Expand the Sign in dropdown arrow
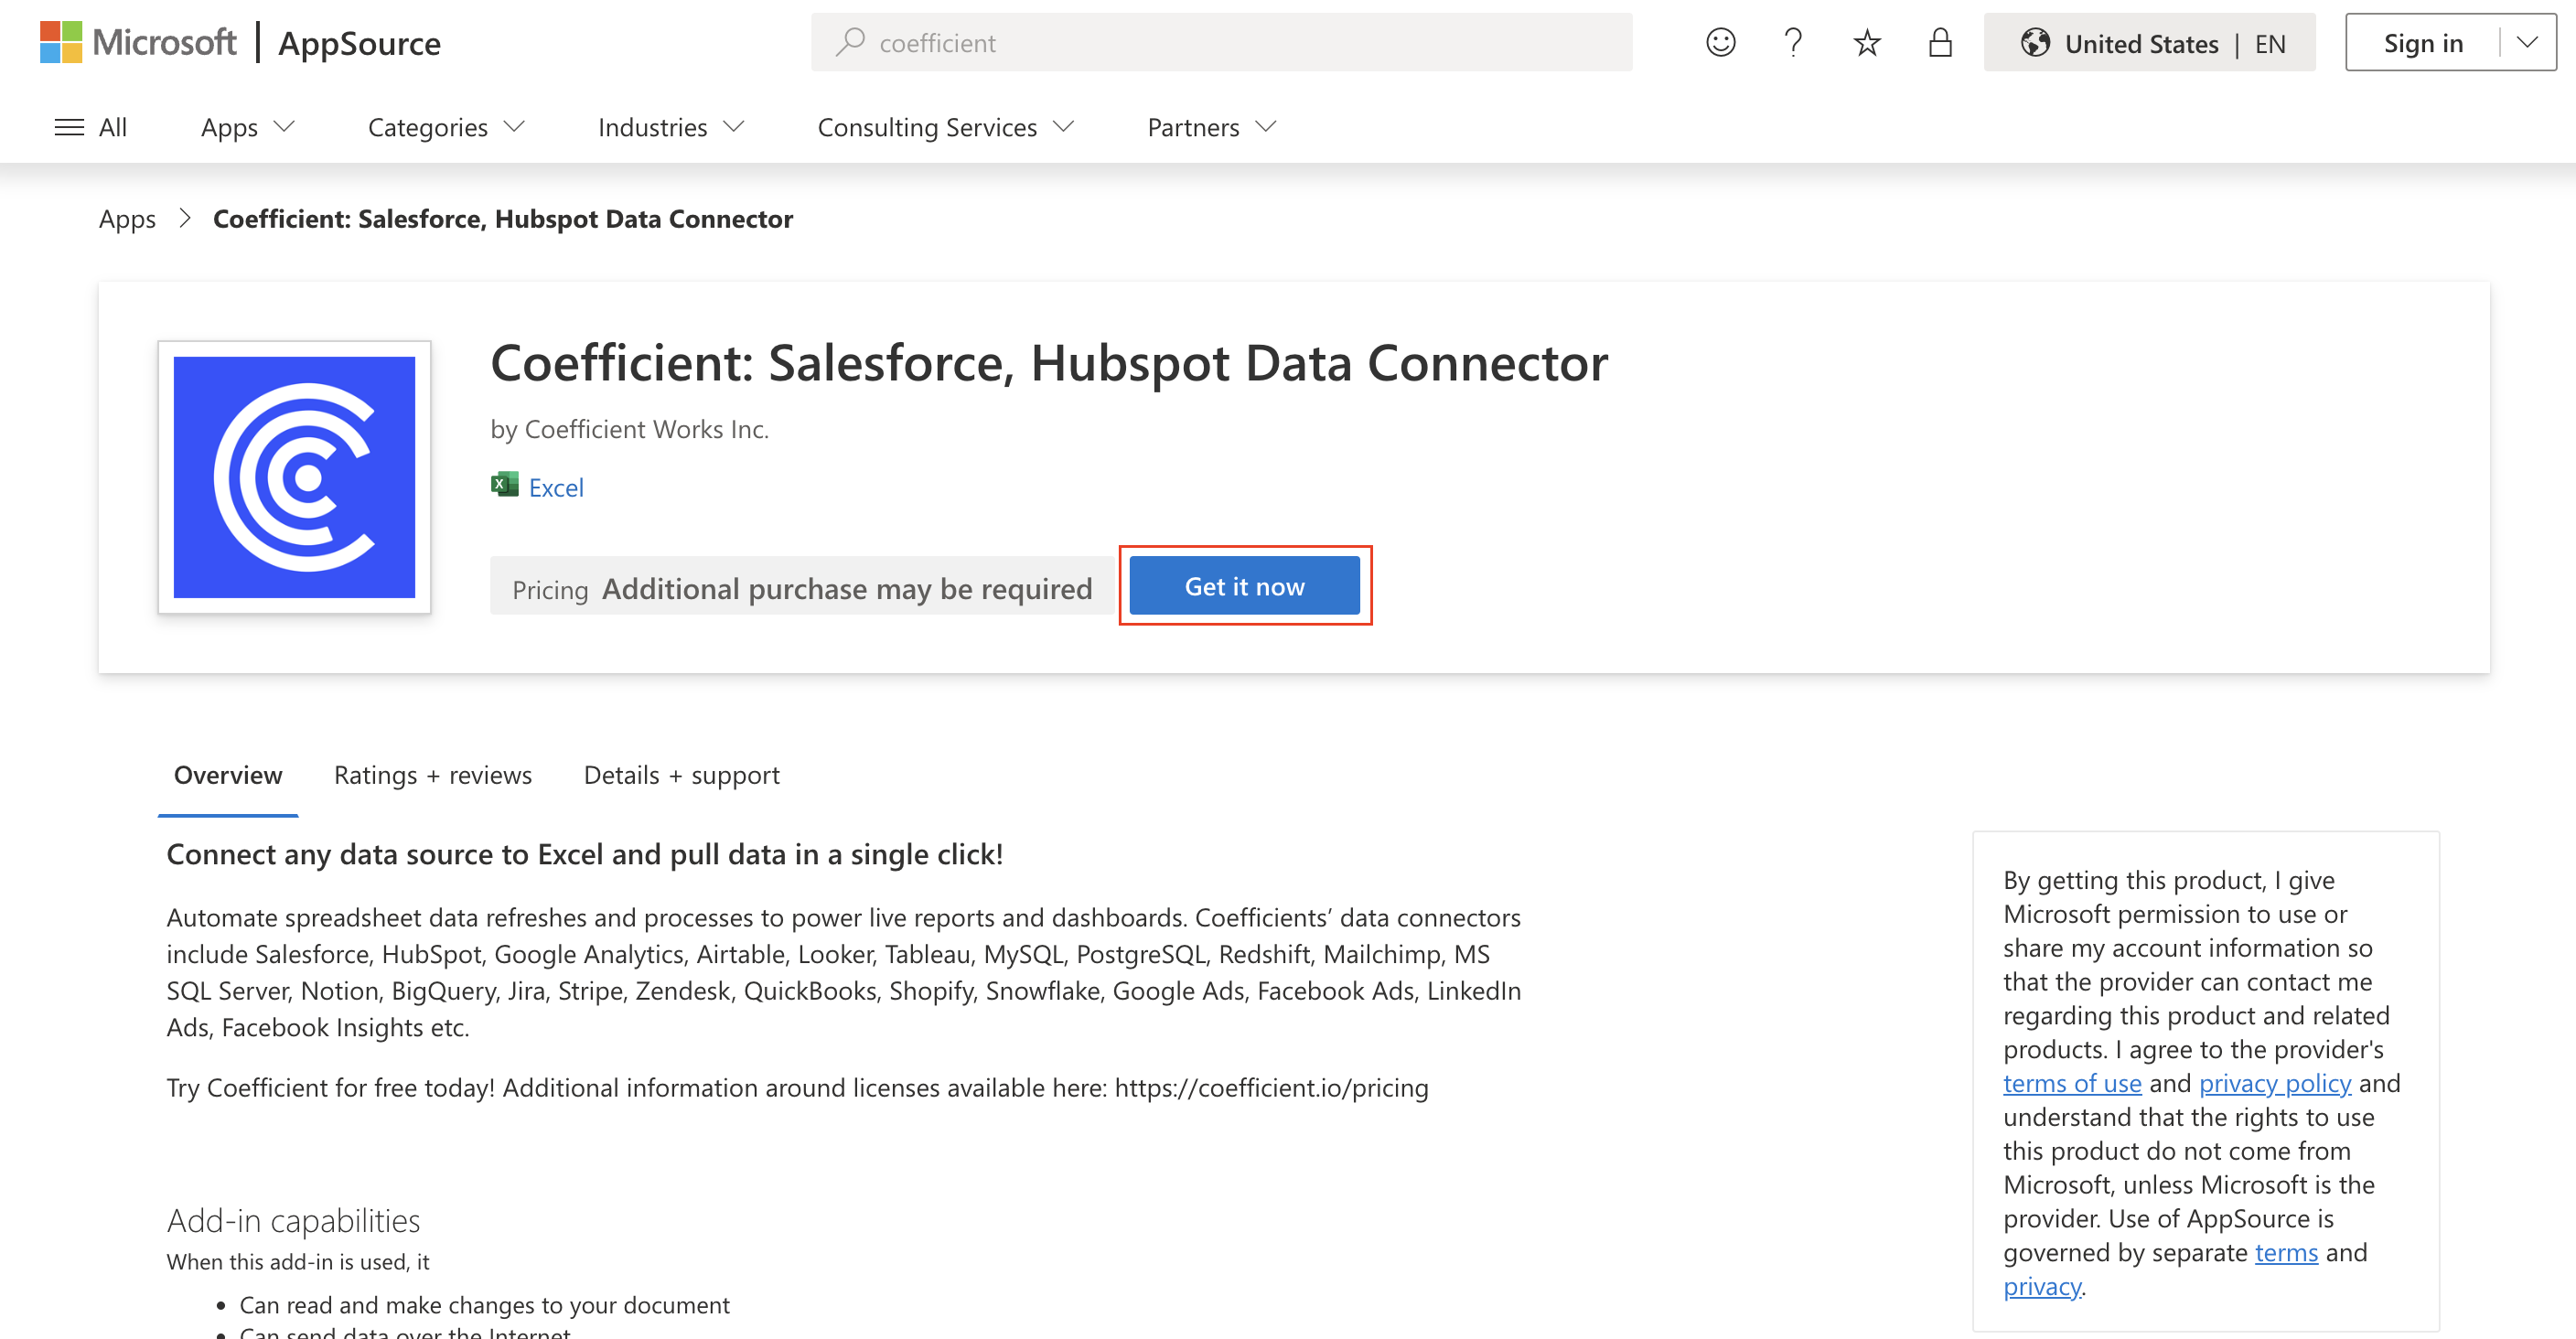The height and width of the screenshot is (1339, 2576). (x=2527, y=42)
